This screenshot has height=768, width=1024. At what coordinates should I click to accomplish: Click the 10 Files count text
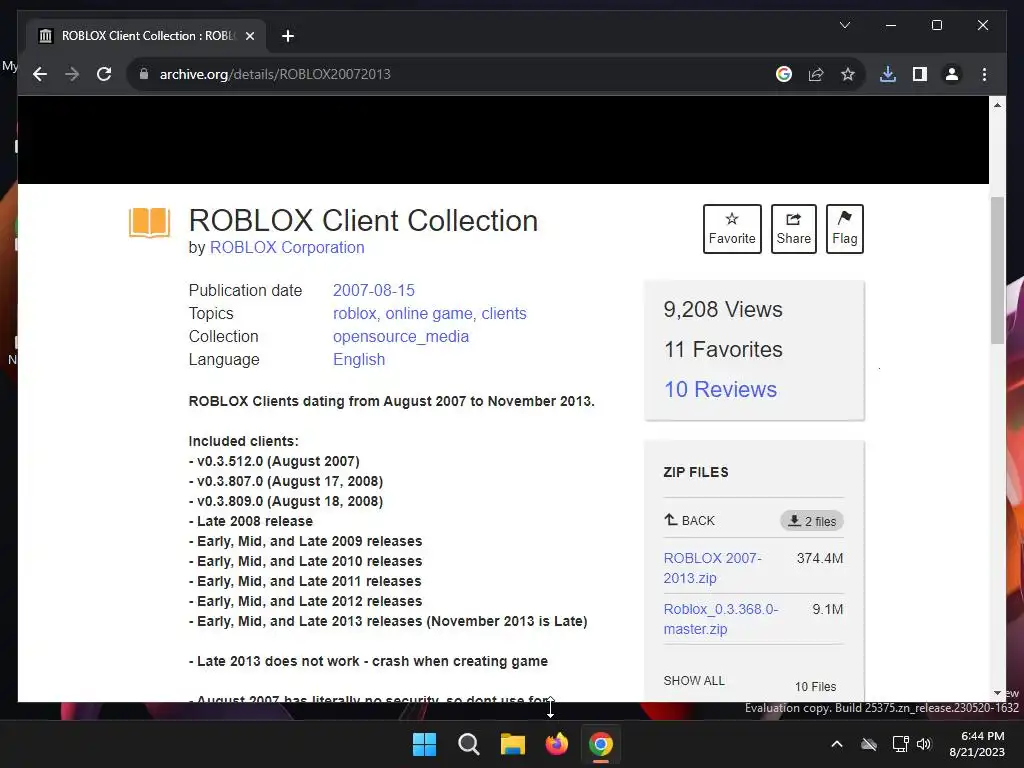tap(815, 686)
